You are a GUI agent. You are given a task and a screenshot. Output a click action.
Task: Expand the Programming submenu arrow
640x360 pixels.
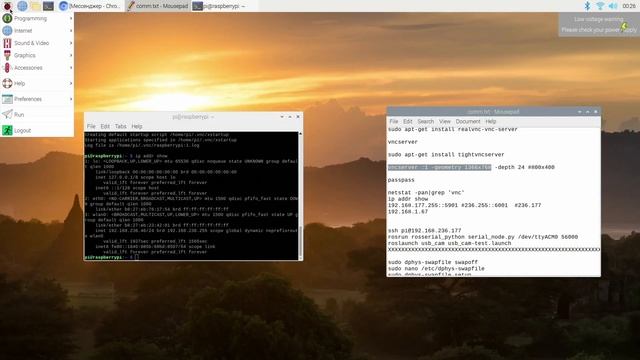(71, 18)
